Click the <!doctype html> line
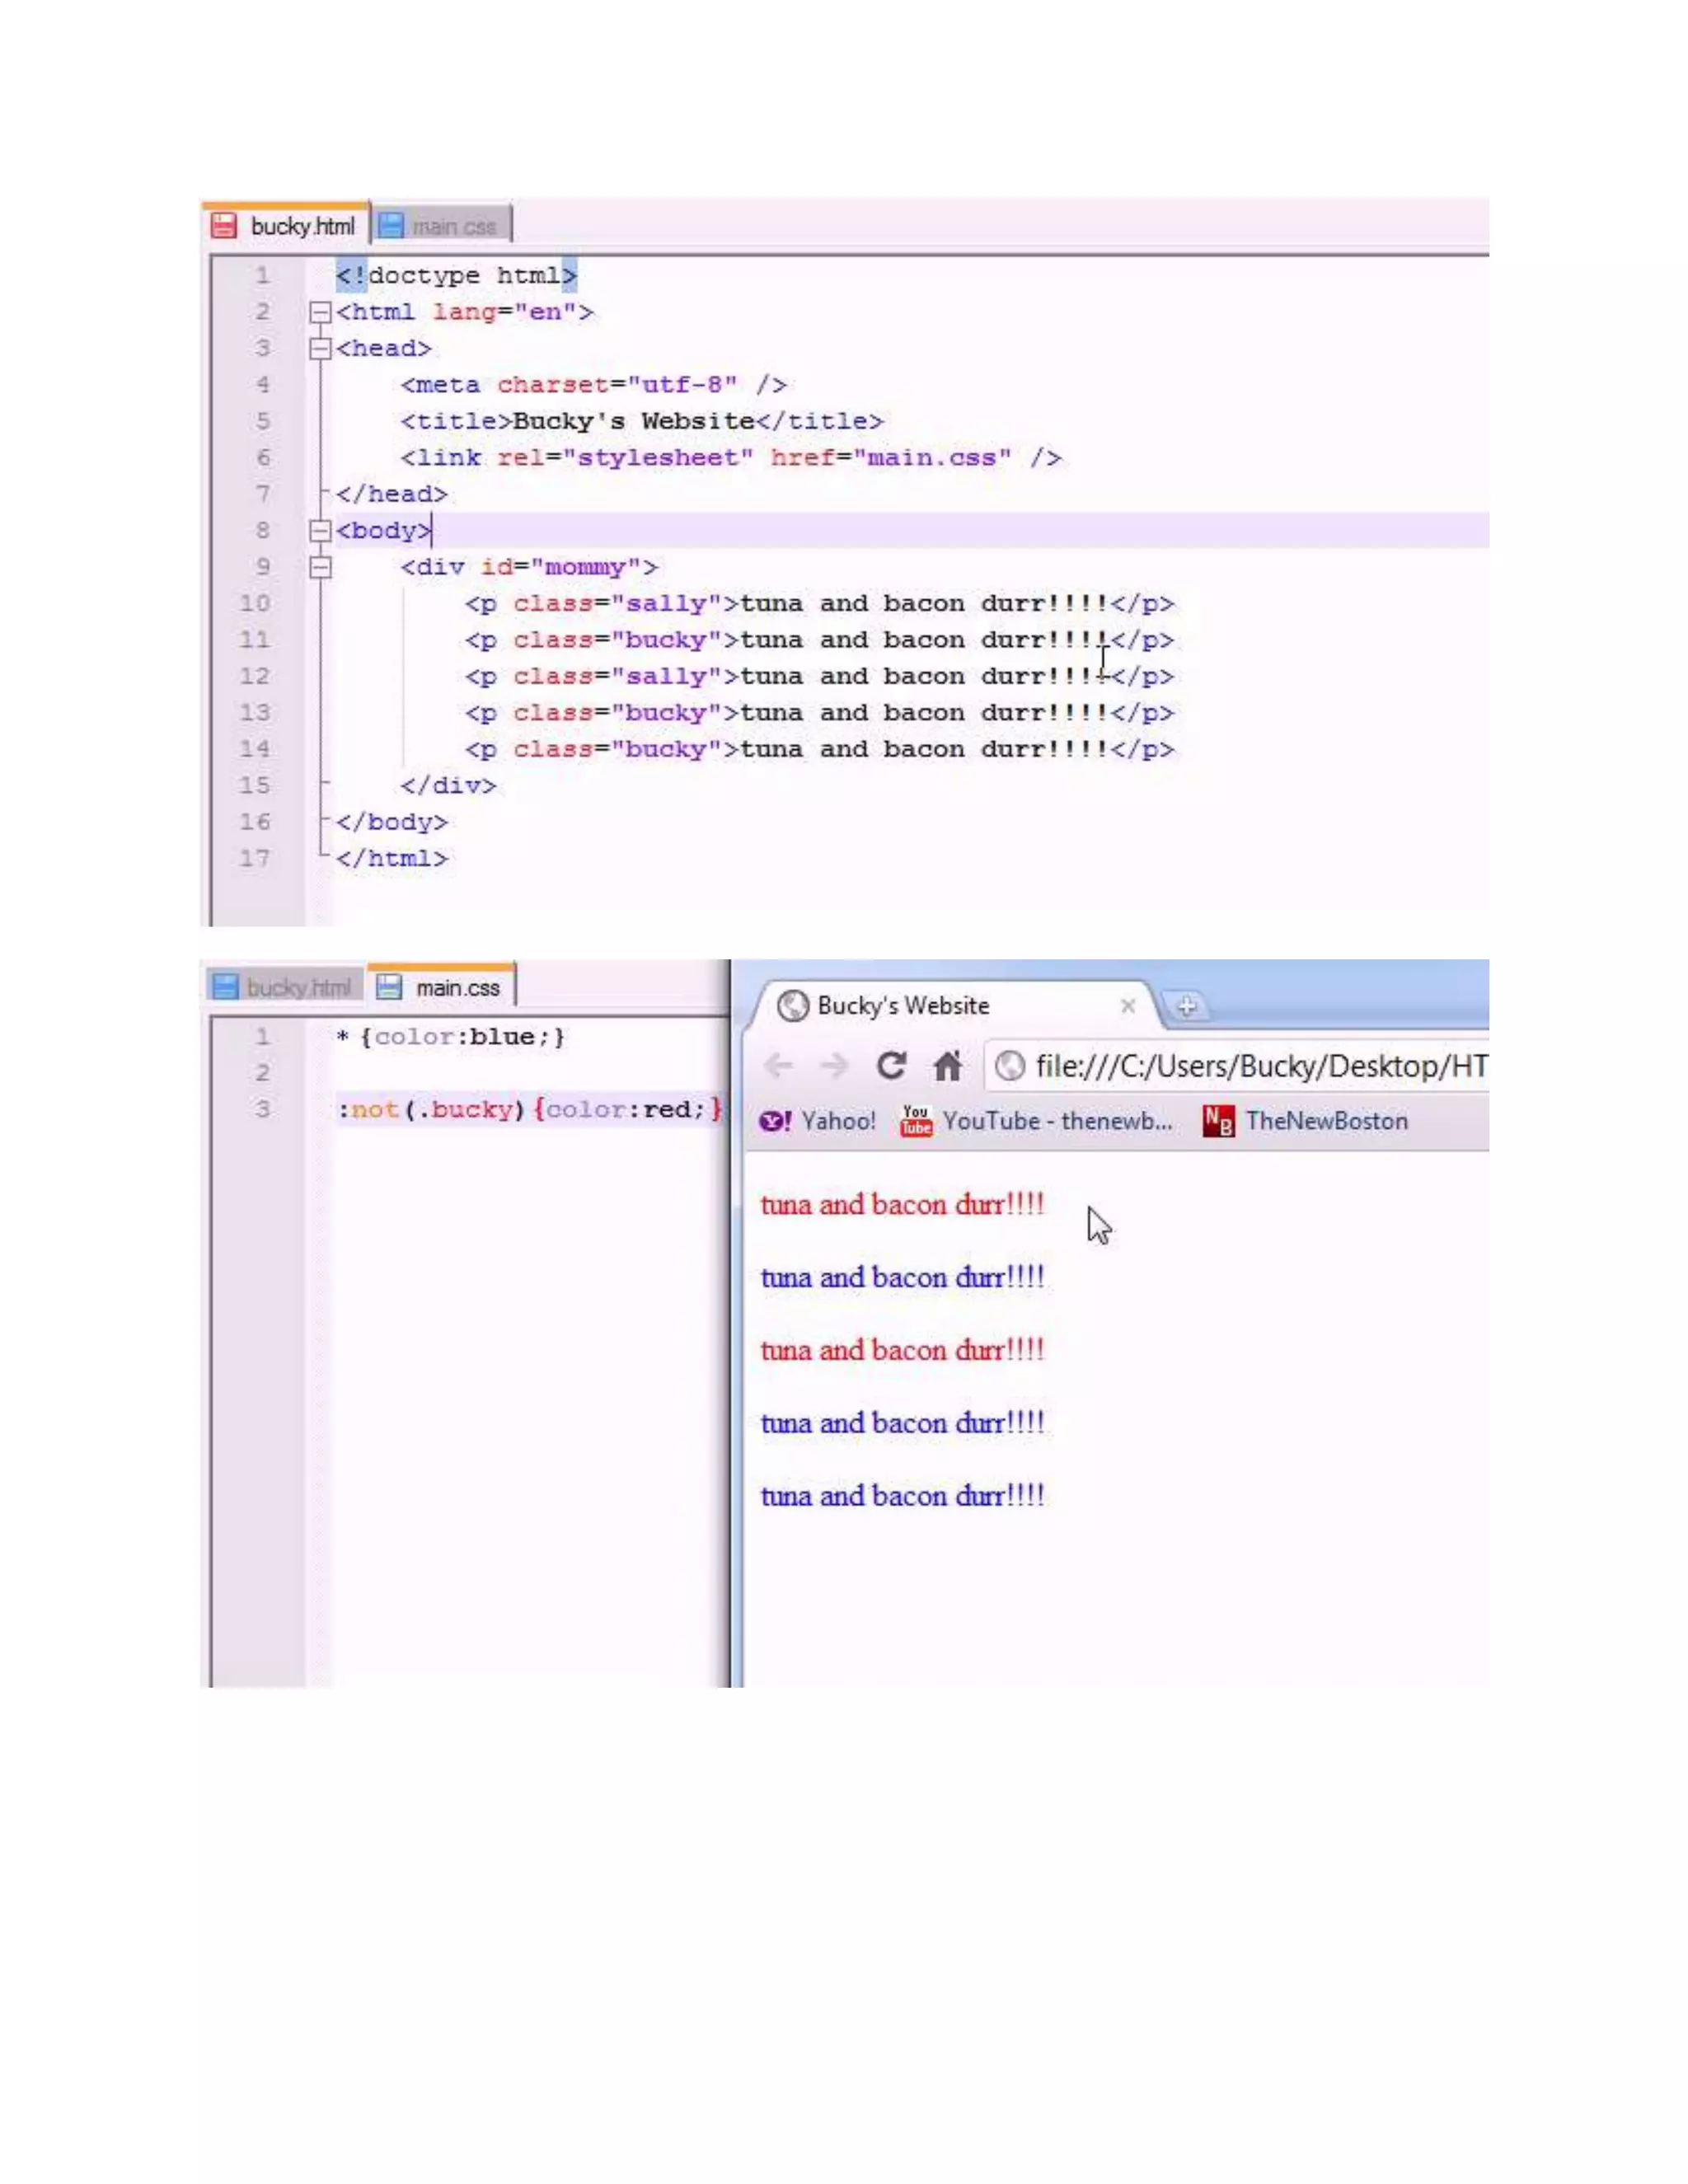The width and height of the screenshot is (1688, 2184). [x=457, y=276]
